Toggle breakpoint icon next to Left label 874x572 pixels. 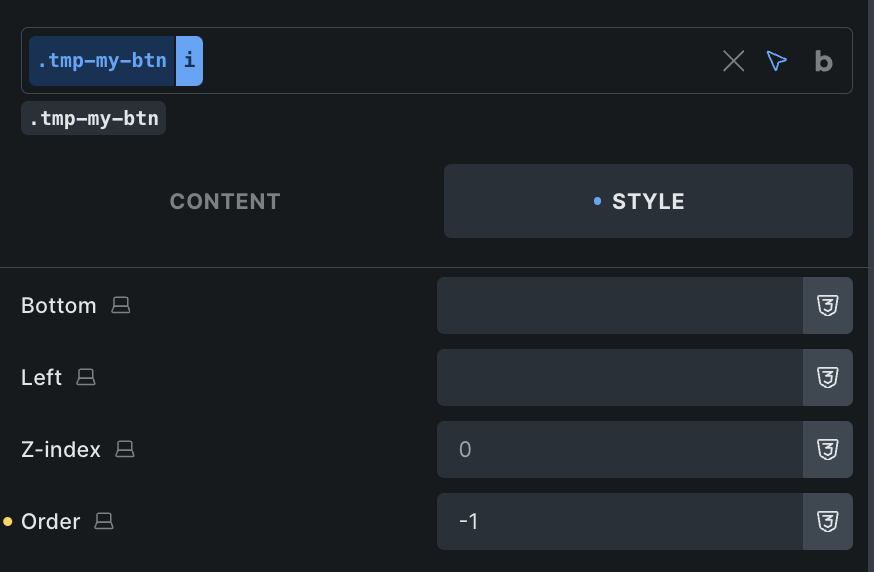[x=86, y=377]
